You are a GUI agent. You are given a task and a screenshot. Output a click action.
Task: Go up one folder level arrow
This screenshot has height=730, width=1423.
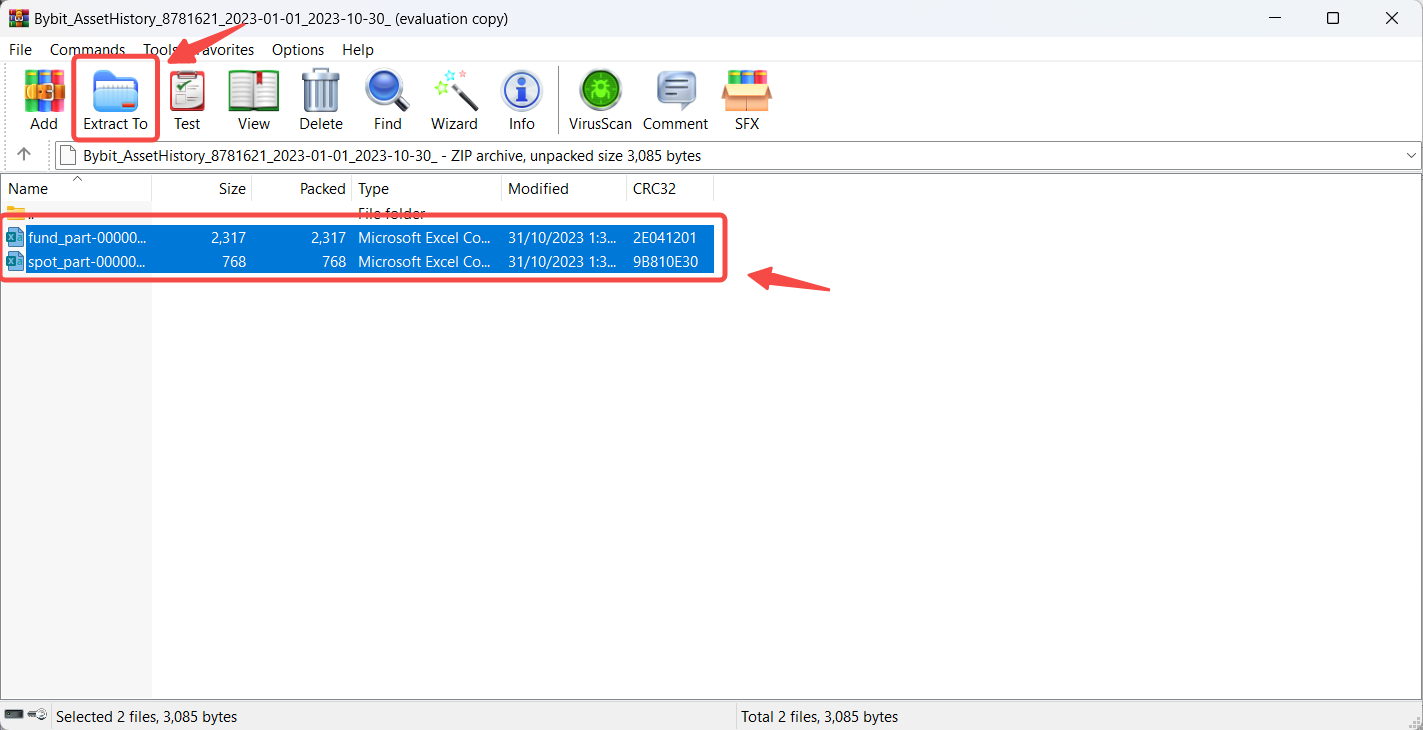(24, 155)
